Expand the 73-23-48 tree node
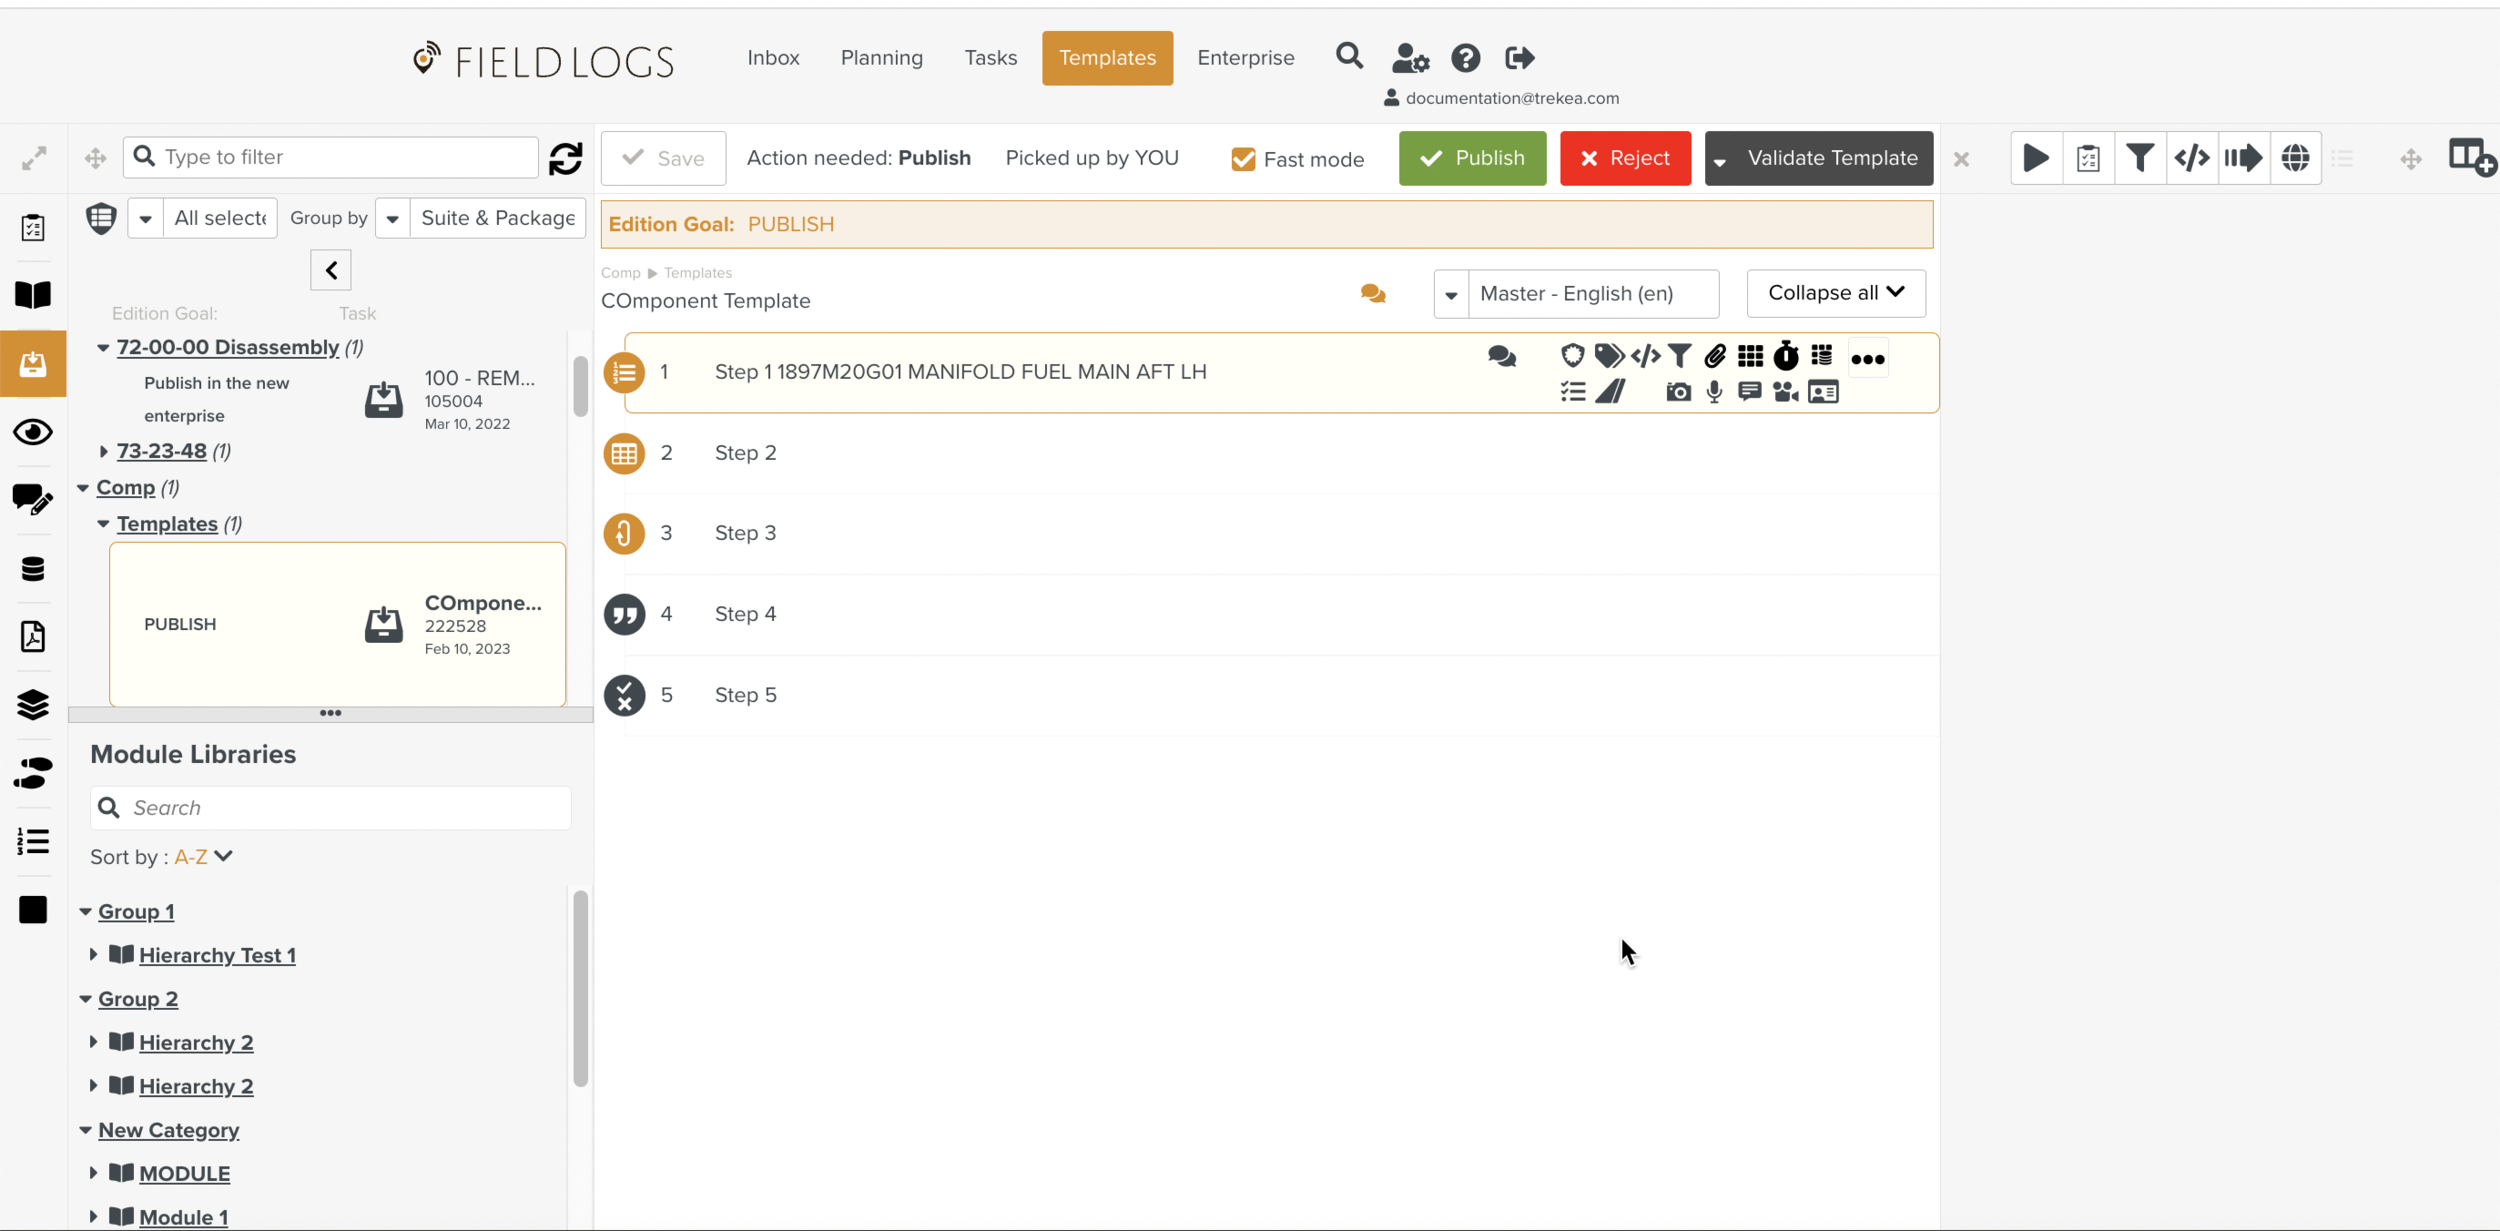Screen dimensions: 2500x1231 103,451
